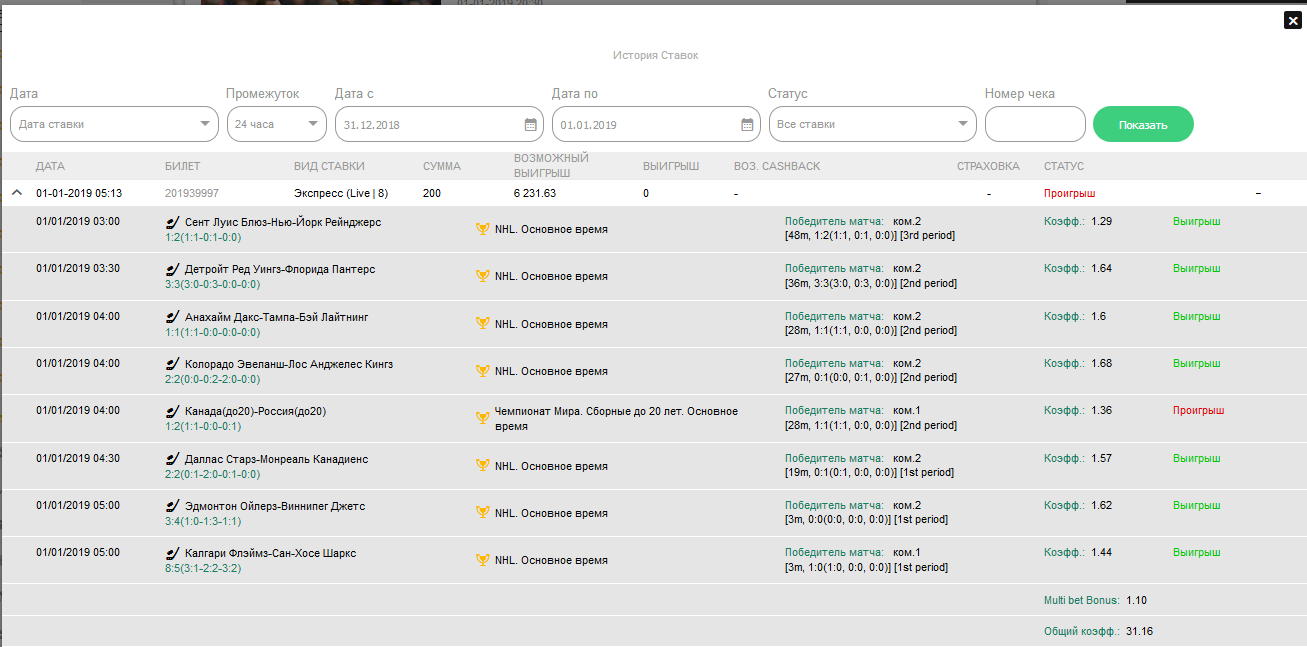Close the История Ставок popup

tap(1292, 20)
